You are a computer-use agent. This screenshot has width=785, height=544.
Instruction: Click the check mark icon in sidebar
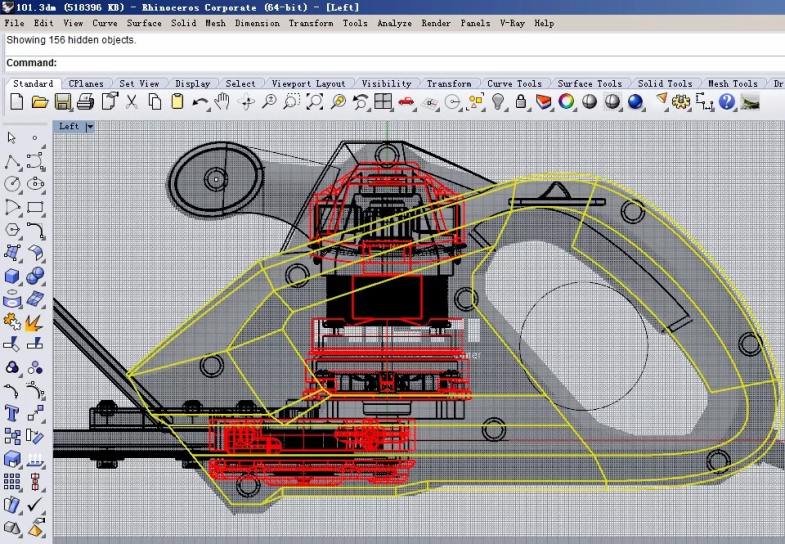pyautogui.click(x=35, y=505)
